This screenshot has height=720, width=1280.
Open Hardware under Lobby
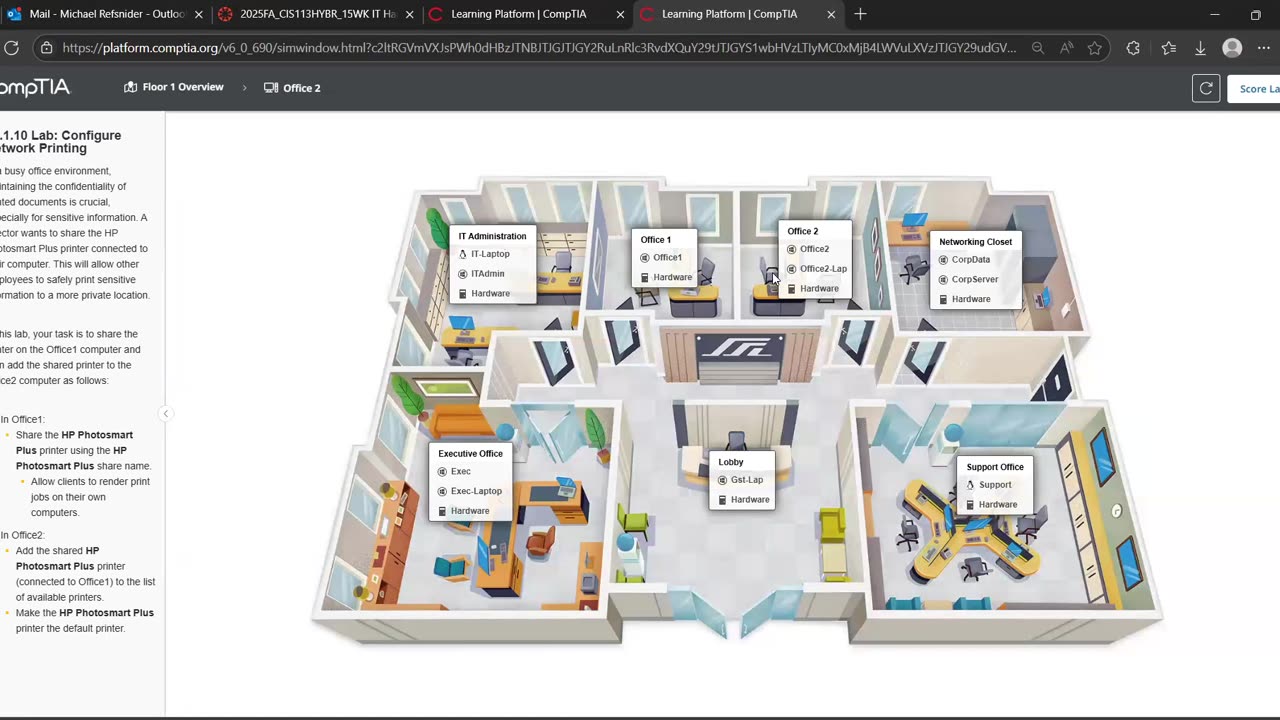(x=750, y=500)
